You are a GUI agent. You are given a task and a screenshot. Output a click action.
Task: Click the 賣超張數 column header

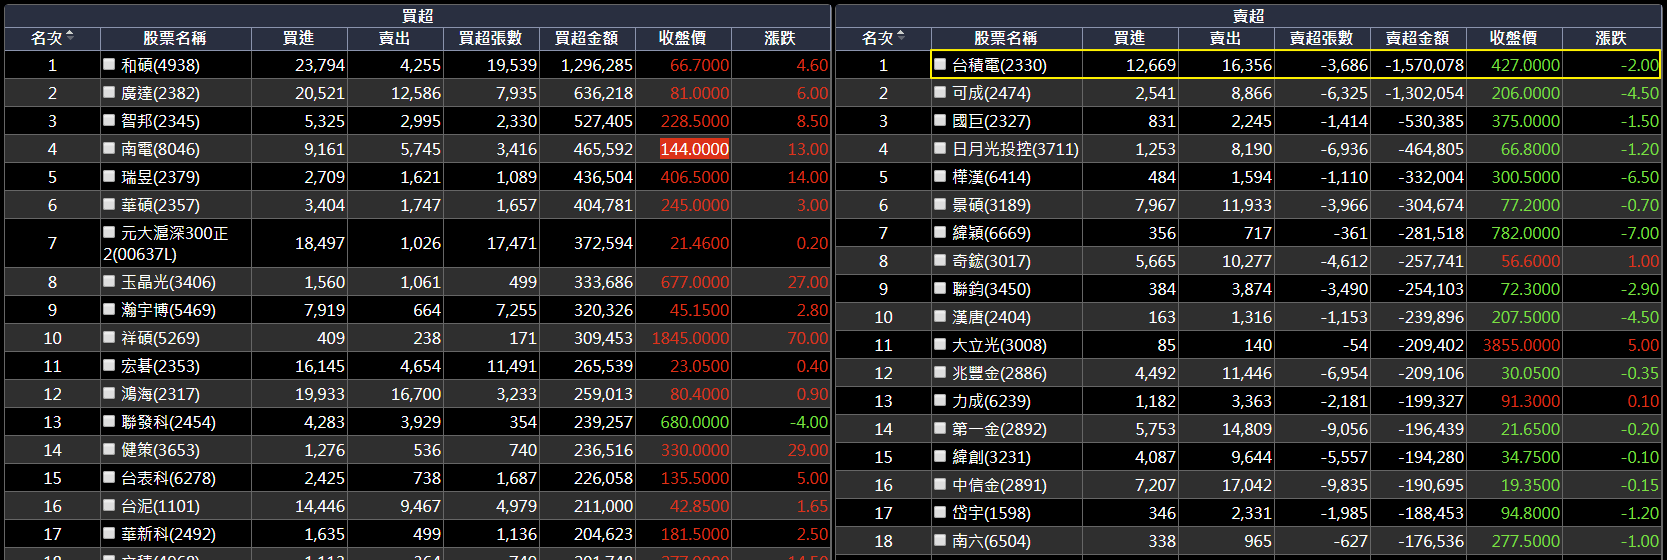pos(1321,38)
